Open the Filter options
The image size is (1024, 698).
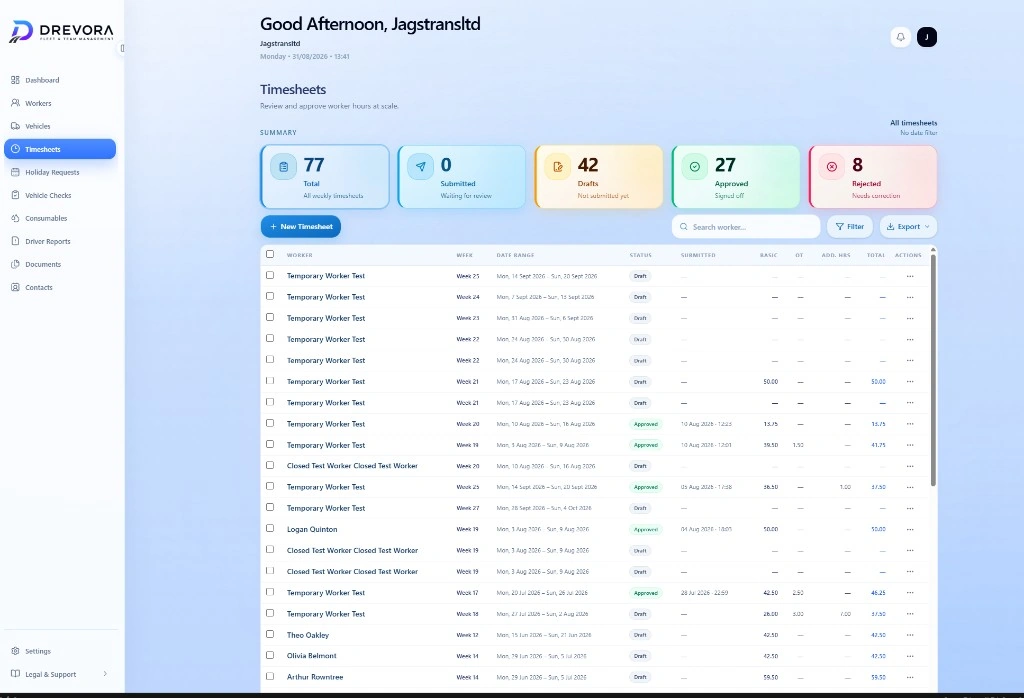(850, 227)
